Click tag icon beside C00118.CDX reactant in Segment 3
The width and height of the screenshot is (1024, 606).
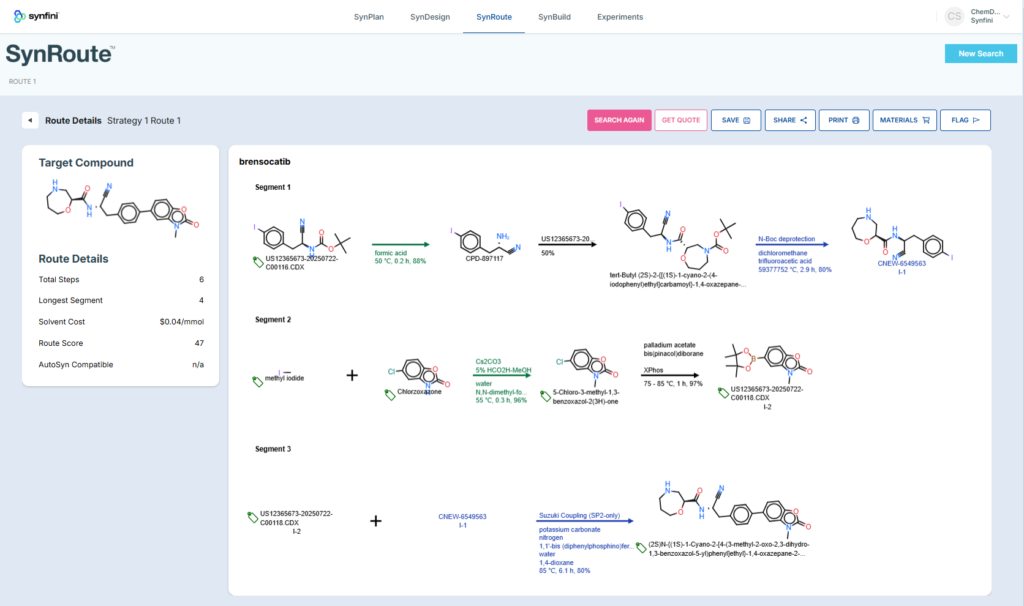(x=253, y=517)
